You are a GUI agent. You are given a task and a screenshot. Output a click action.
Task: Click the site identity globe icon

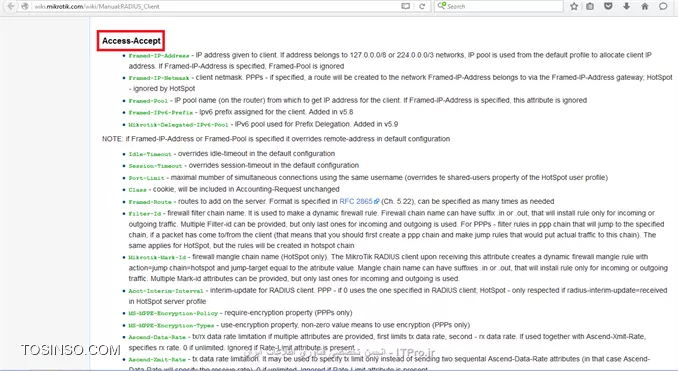pos(25,6)
